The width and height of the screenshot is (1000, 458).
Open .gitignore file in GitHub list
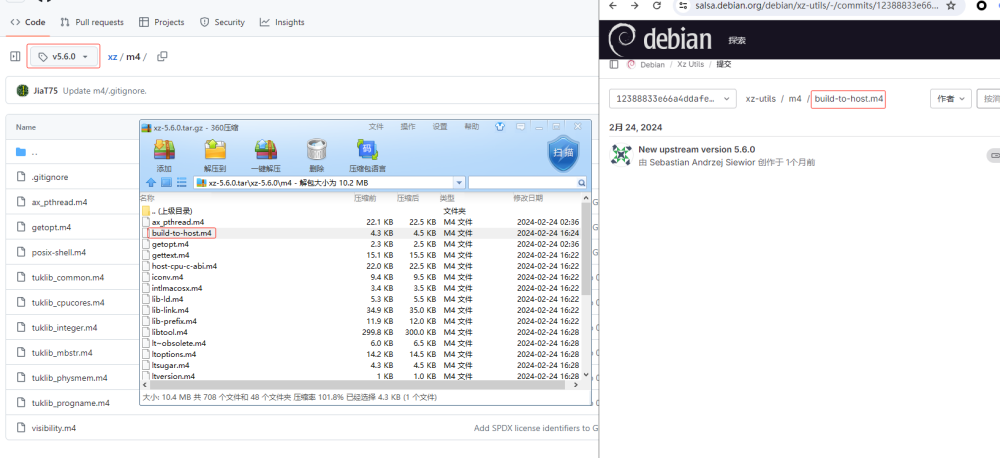pyautogui.click(x=50, y=177)
